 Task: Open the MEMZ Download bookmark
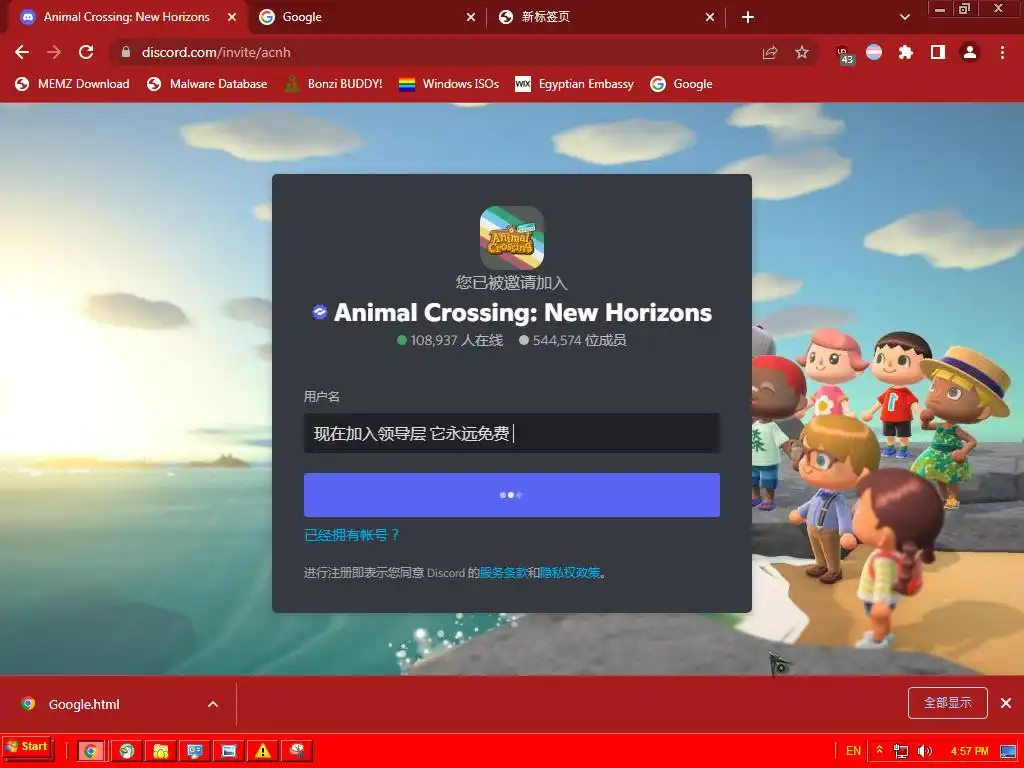click(72, 84)
